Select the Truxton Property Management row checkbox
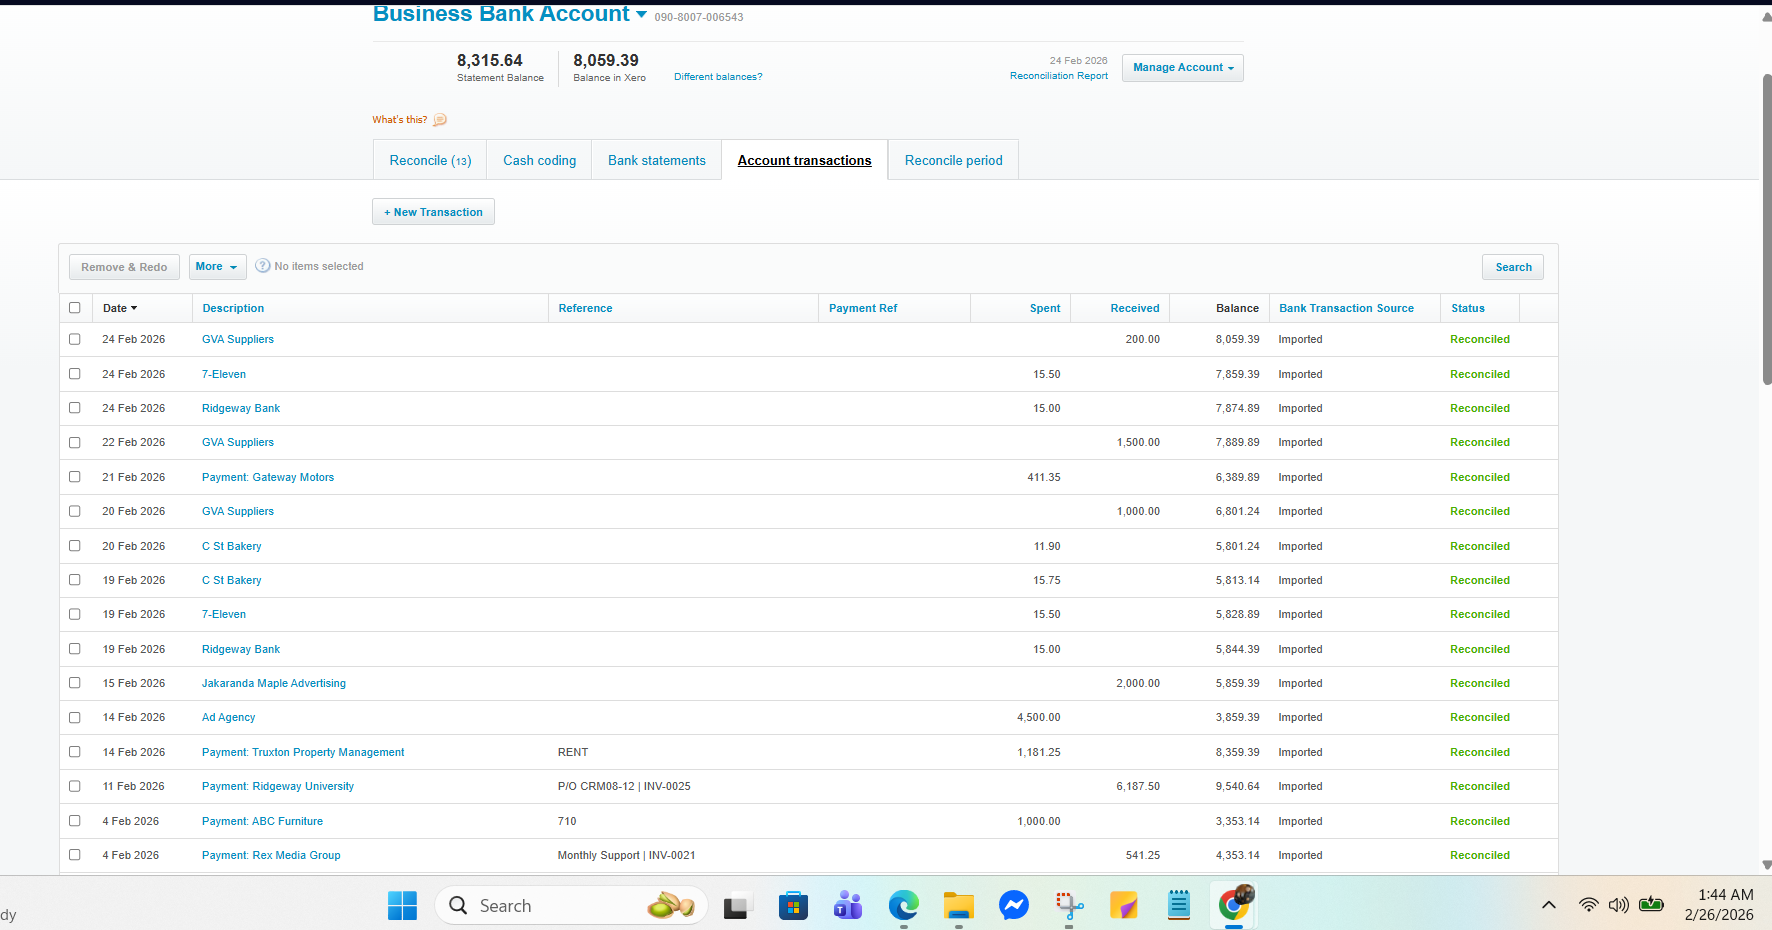Viewport: 1772px width, 930px height. click(75, 752)
